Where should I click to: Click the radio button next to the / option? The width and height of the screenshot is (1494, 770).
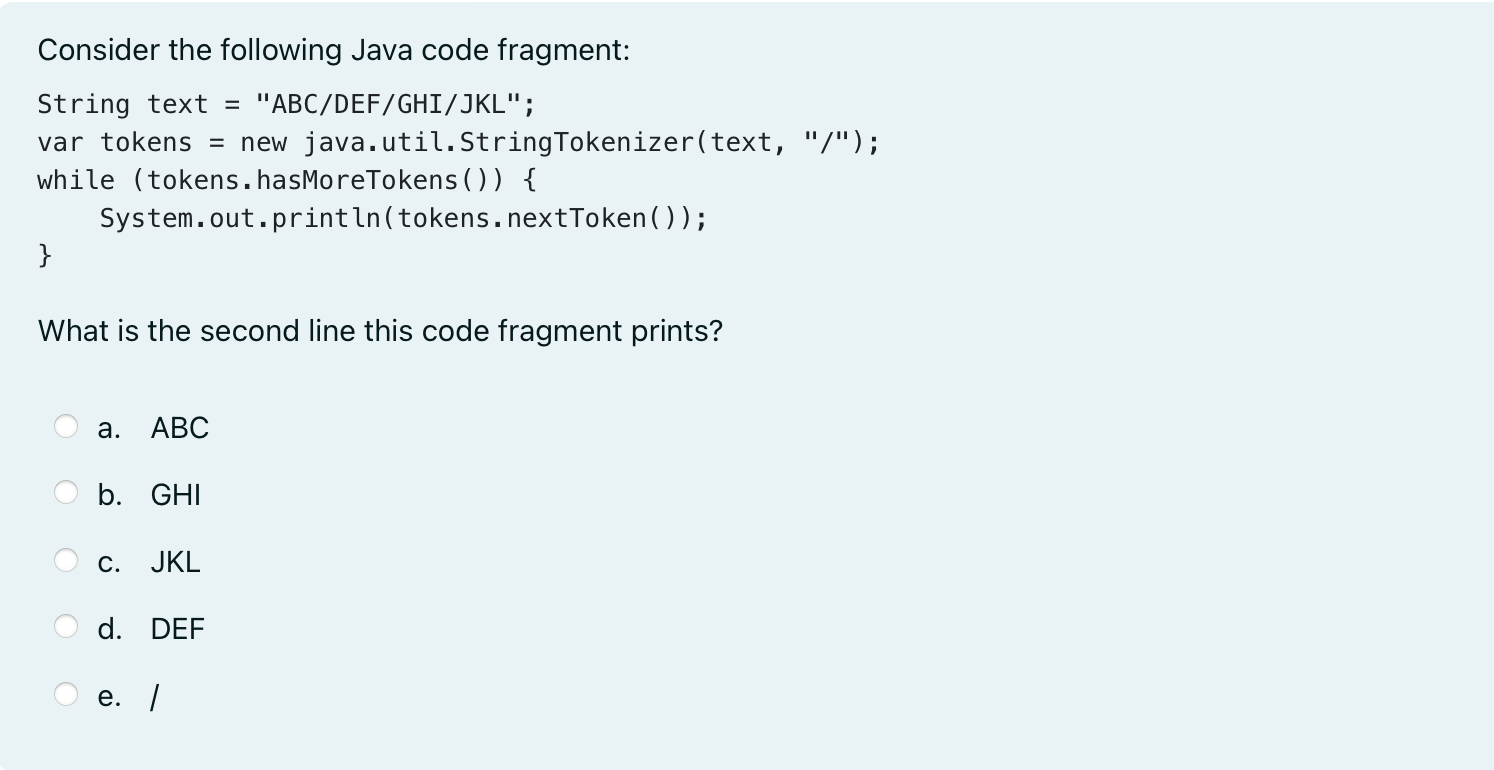(x=67, y=694)
